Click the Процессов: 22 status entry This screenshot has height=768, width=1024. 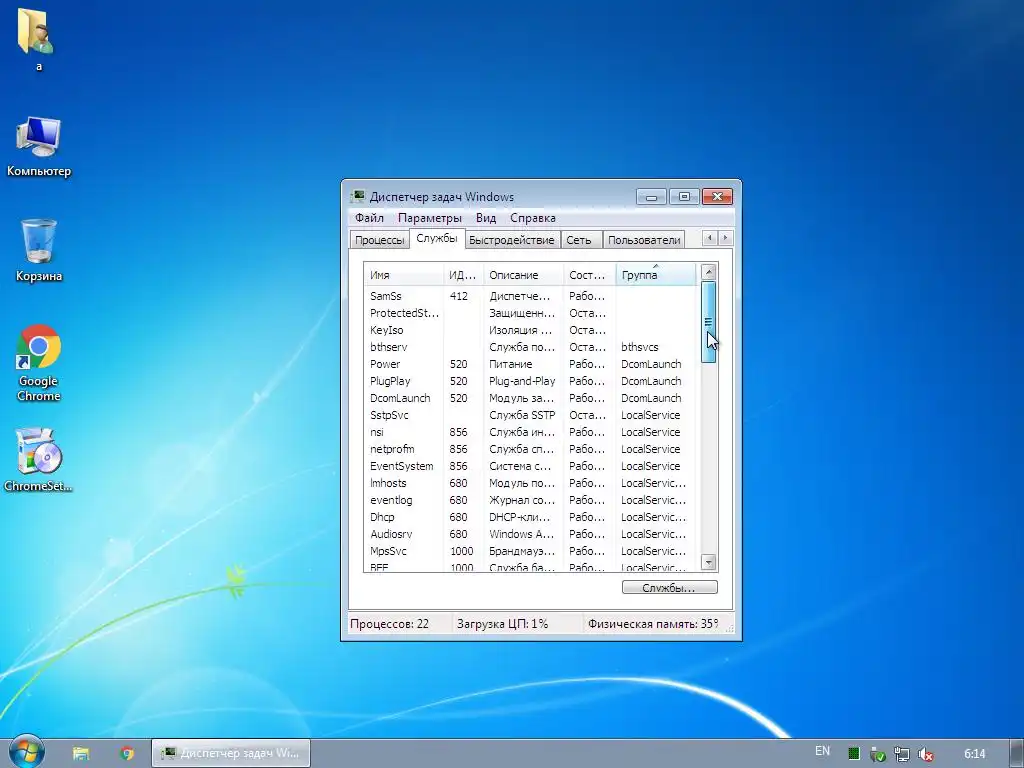(x=390, y=624)
